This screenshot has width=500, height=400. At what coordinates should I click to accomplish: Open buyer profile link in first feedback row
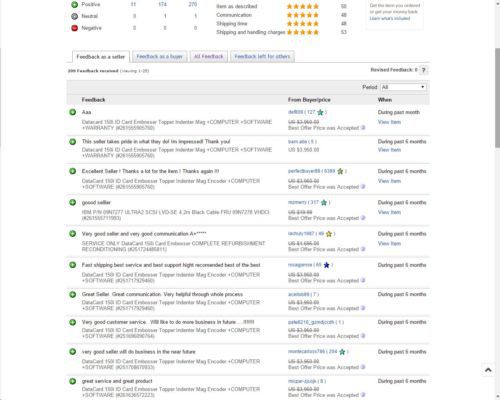pyautogui.click(x=296, y=112)
